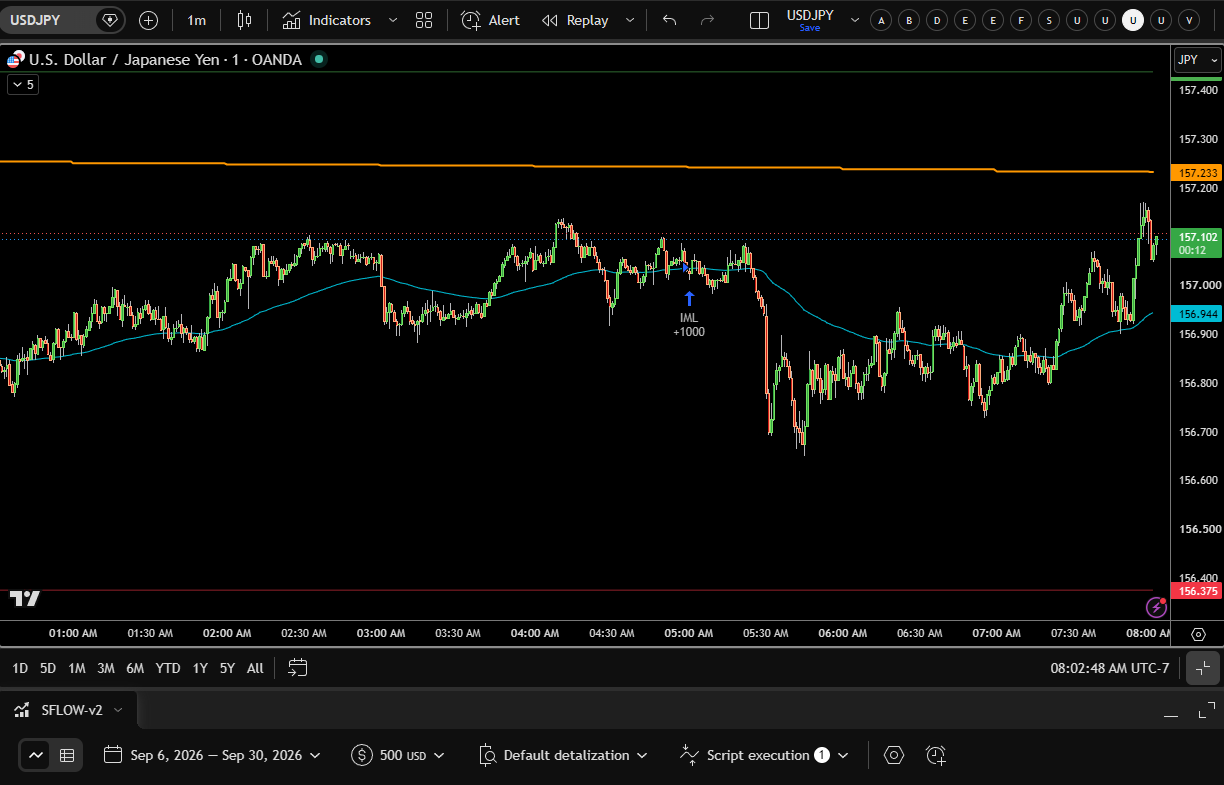The image size is (1224, 785).
Task: Click the red 156.375 price label
Action: [1196, 591]
